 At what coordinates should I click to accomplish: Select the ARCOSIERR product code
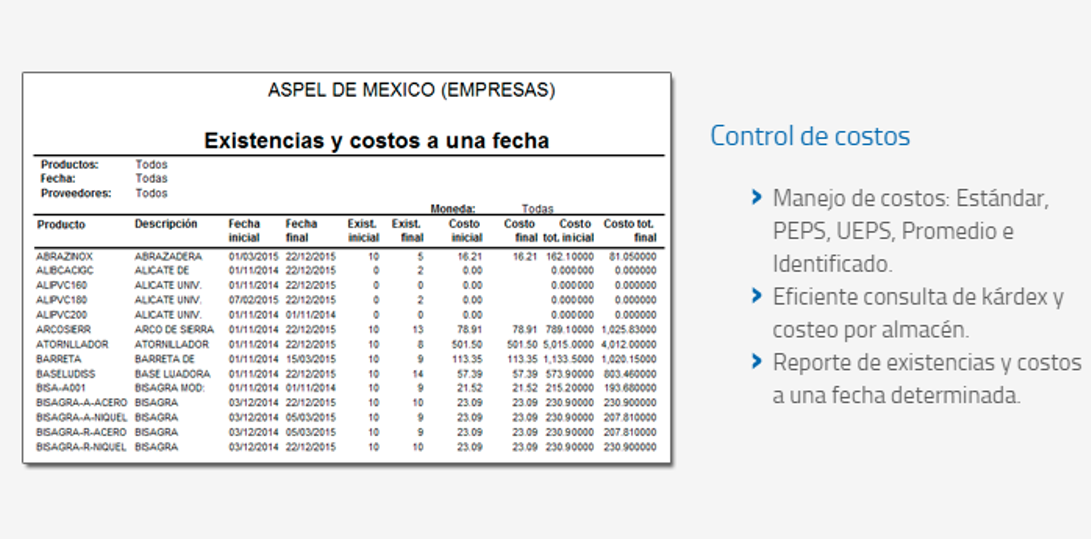(65, 329)
